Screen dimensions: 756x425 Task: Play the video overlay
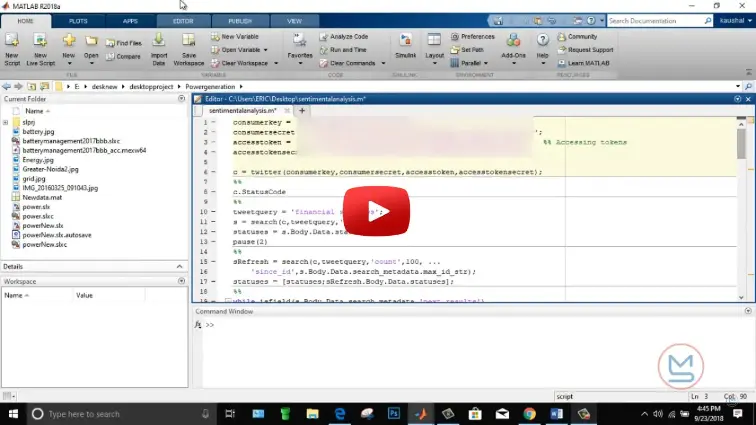tap(377, 211)
